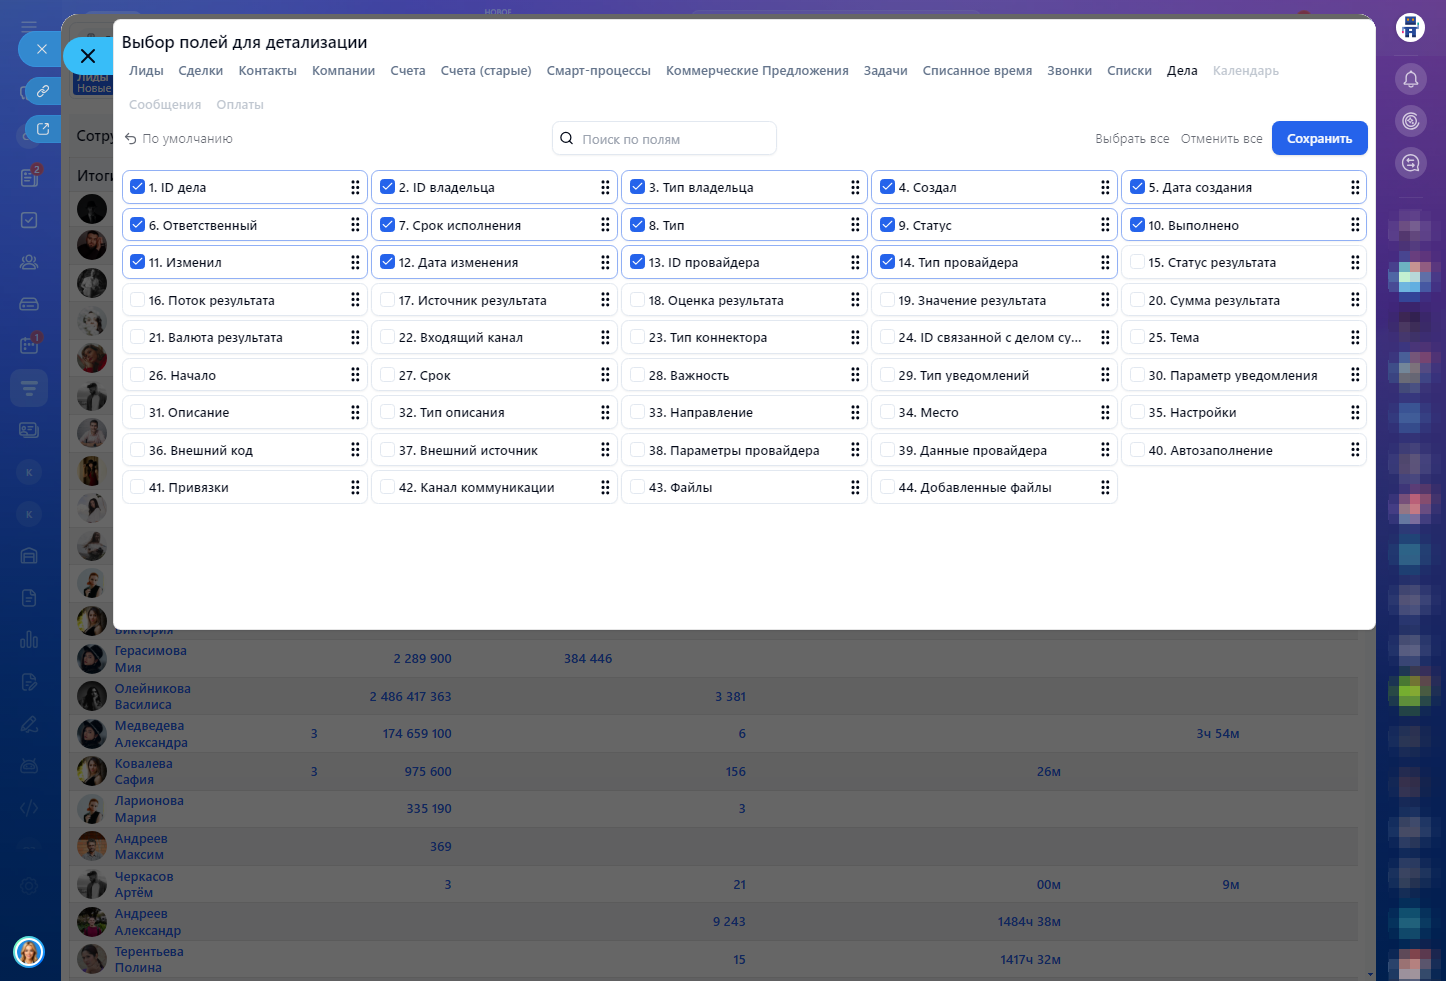
Task: Click the По умолчанию reset arrow icon
Action: (130, 139)
